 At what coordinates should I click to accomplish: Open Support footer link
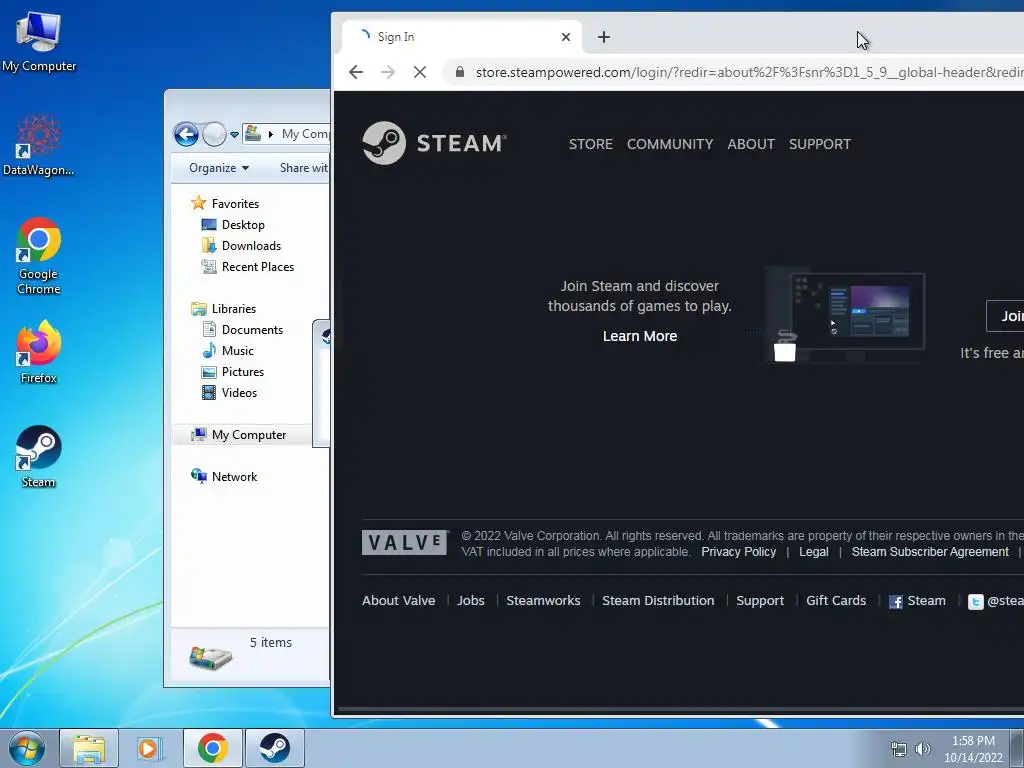tap(760, 601)
